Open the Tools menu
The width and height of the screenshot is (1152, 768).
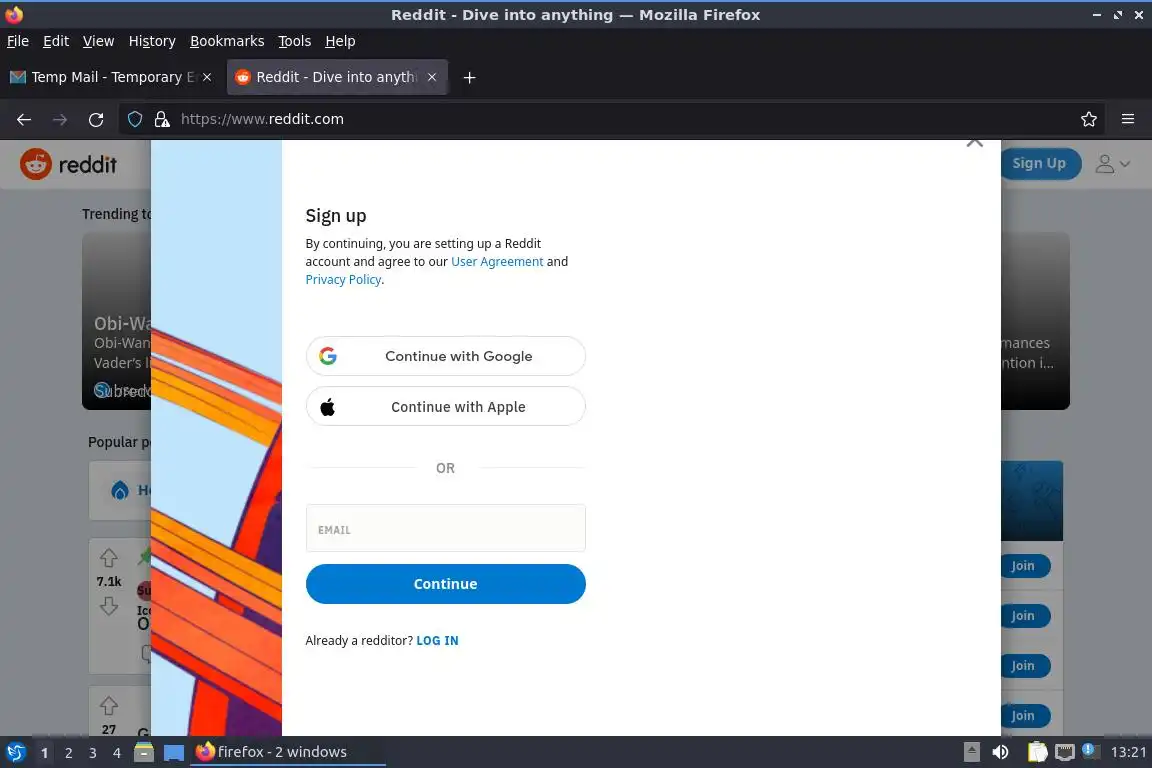pyautogui.click(x=295, y=41)
